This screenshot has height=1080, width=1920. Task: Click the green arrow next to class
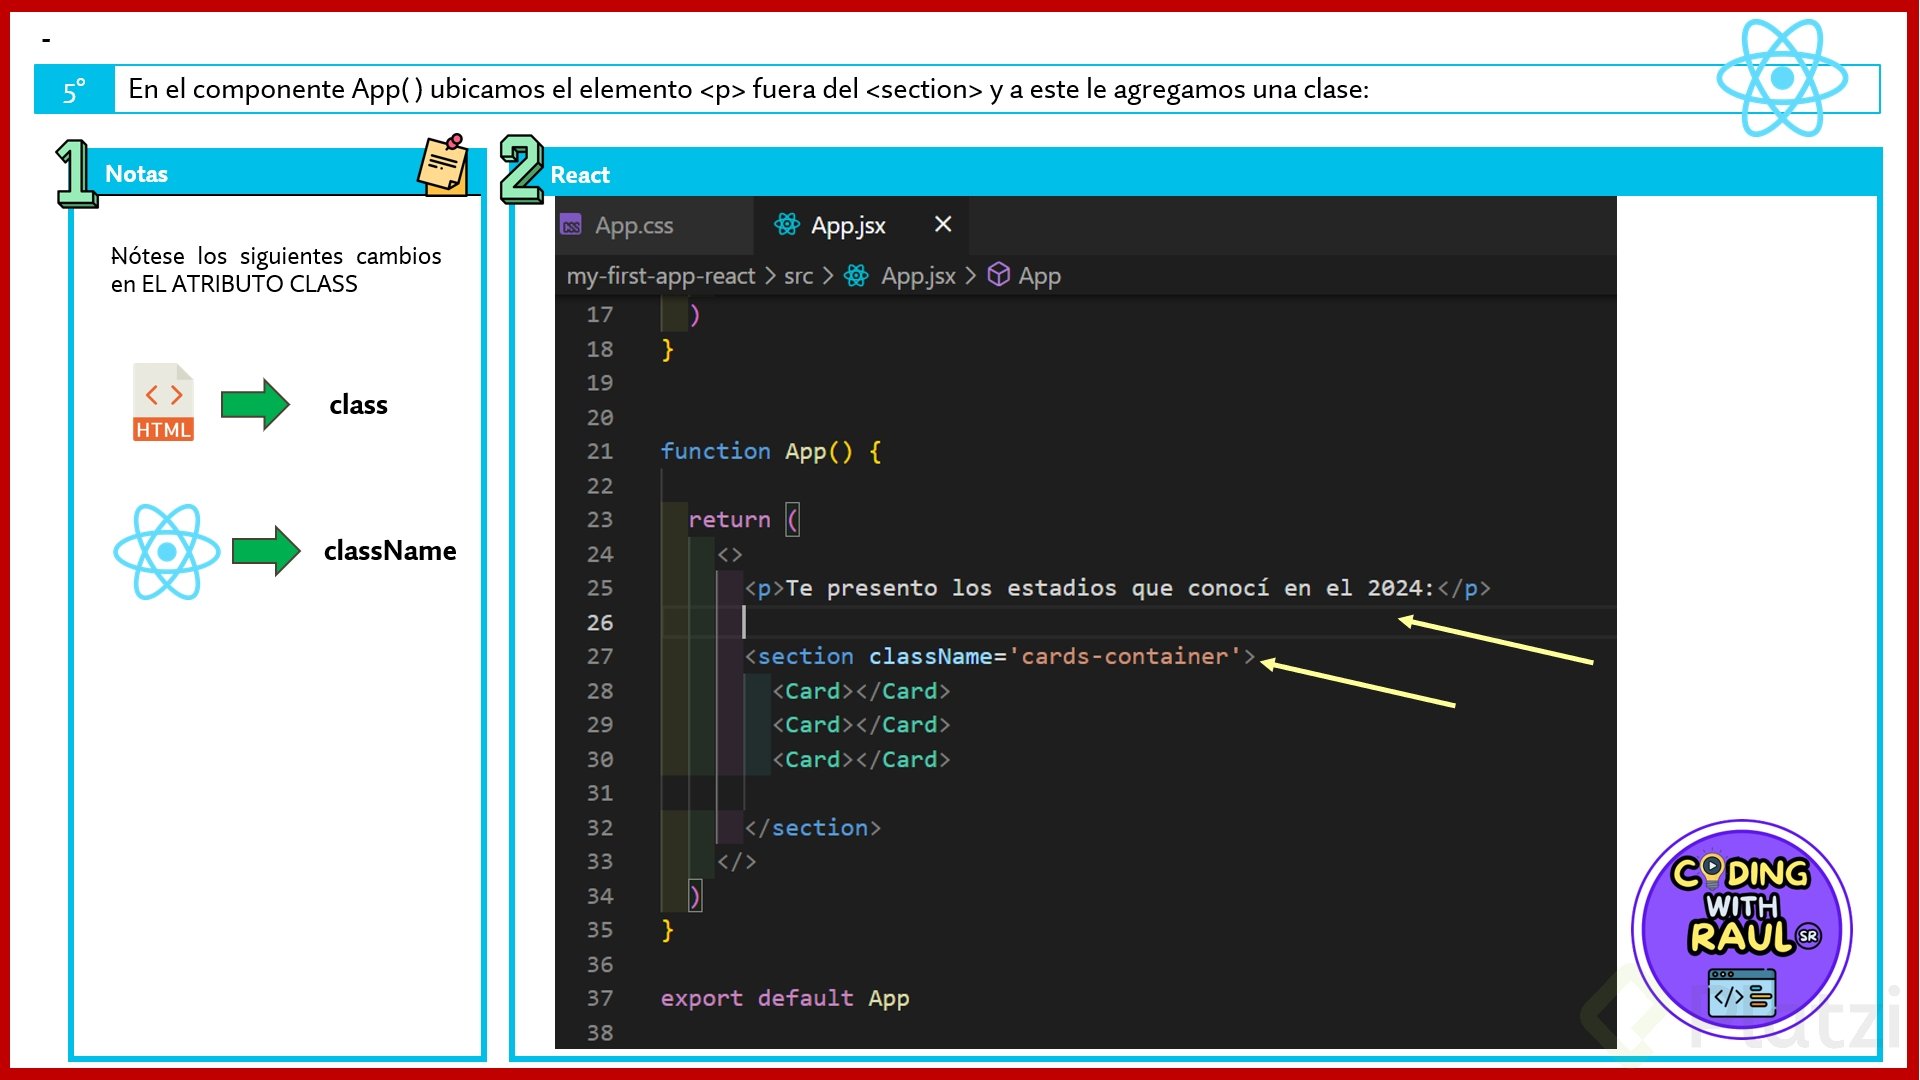tap(255, 404)
